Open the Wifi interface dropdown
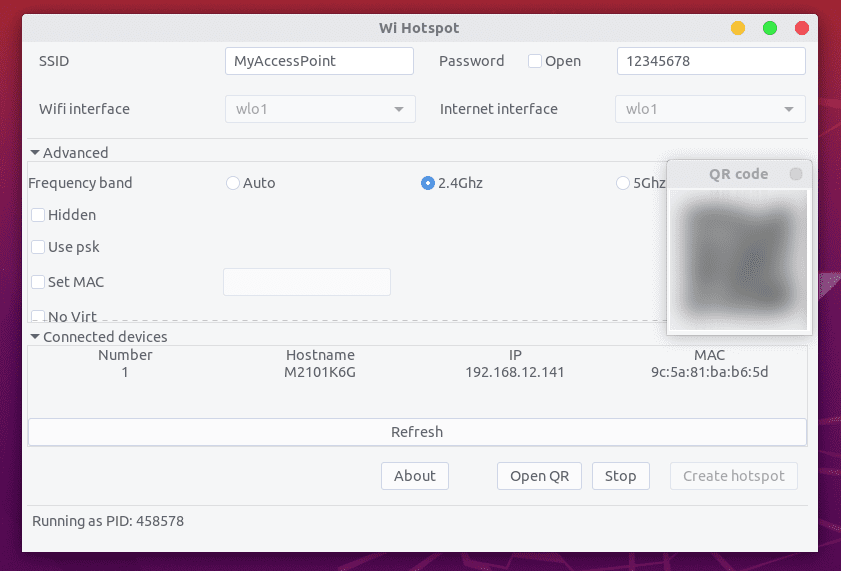Viewport: 841px width, 571px height. click(320, 109)
